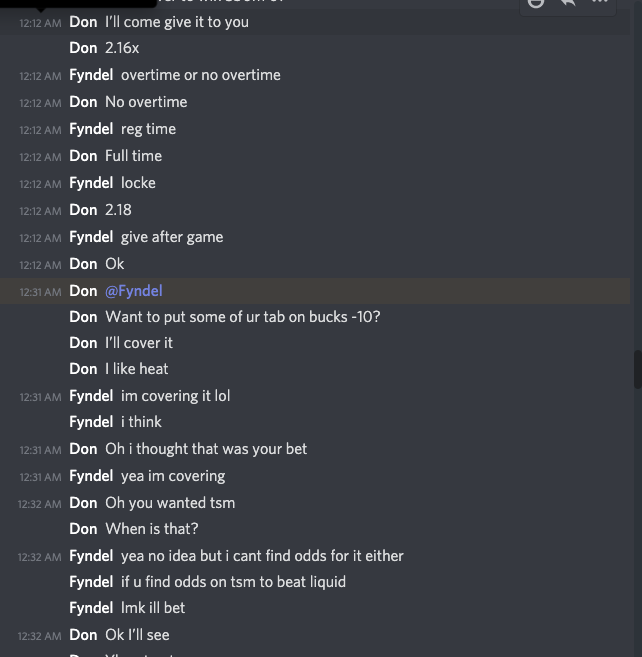Image resolution: width=642 pixels, height=657 pixels.
Task: Open the more options ellipsis icon
Action: click(x=599, y=3)
